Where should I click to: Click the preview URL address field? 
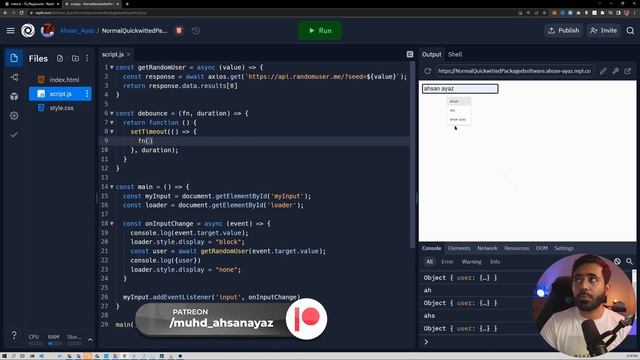(x=514, y=71)
